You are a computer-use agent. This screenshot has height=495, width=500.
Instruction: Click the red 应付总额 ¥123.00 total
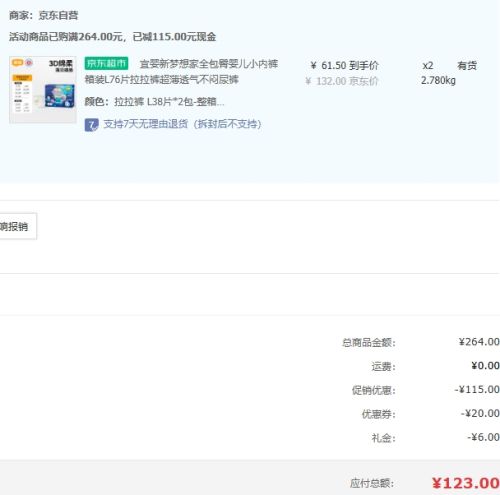(466, 483)
